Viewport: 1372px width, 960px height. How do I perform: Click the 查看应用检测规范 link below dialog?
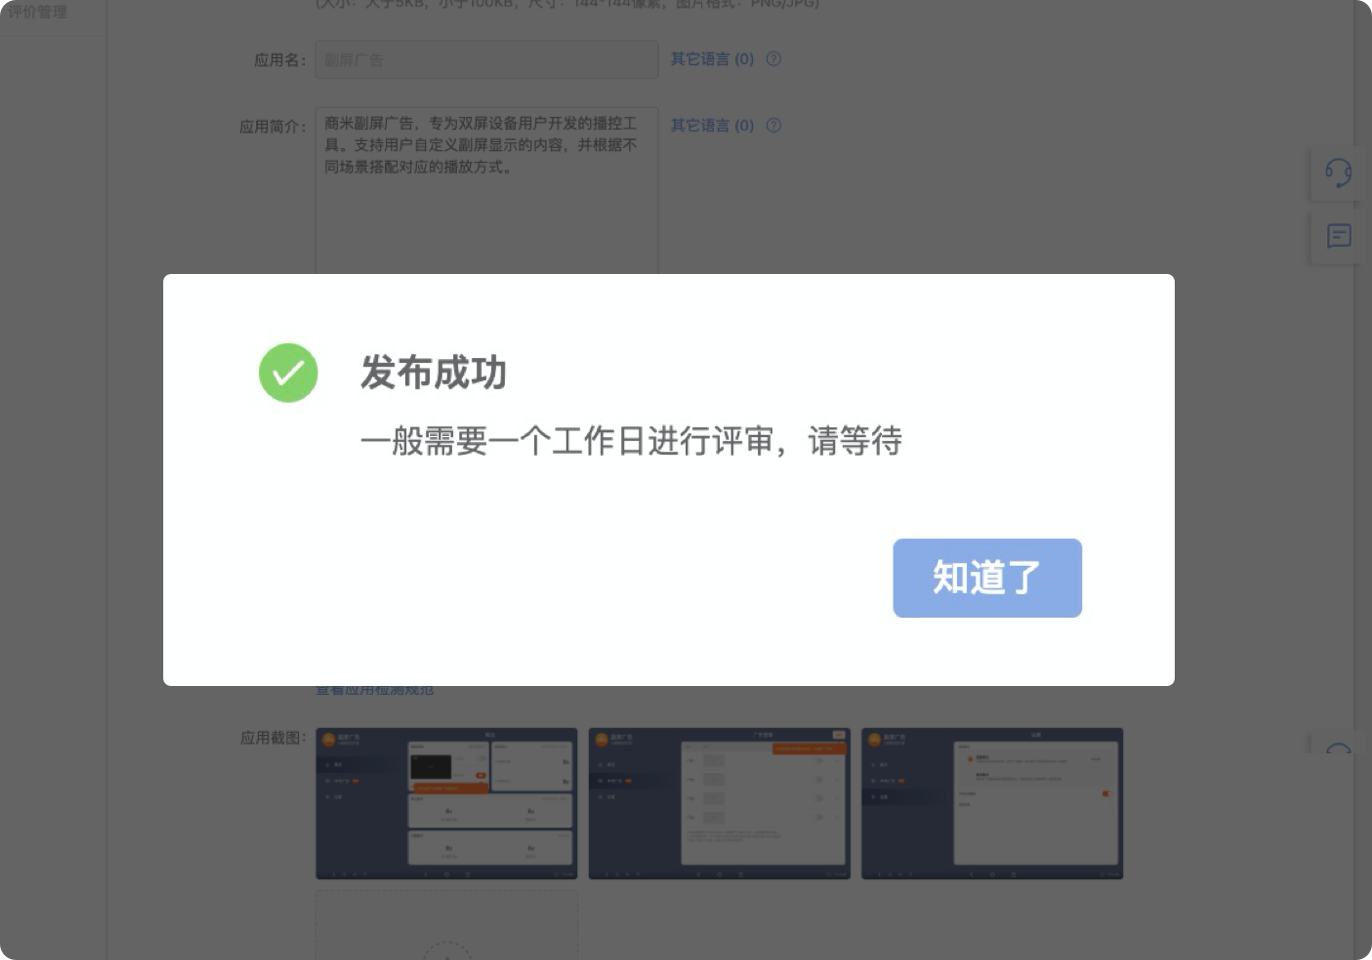(375, 690)
